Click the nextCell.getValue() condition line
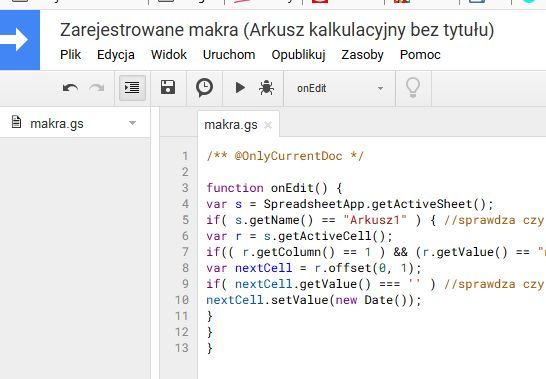 point(376,284)
